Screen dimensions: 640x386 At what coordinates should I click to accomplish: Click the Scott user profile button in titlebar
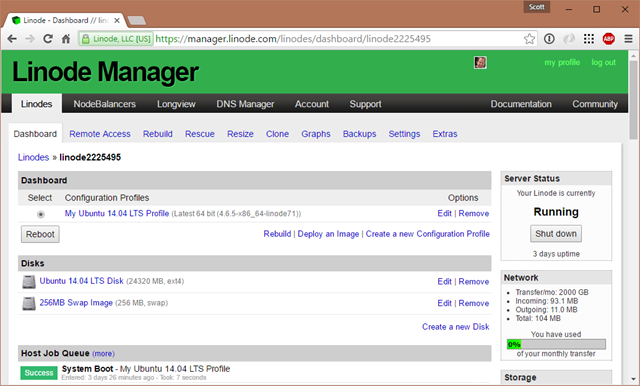coord(536,7)
